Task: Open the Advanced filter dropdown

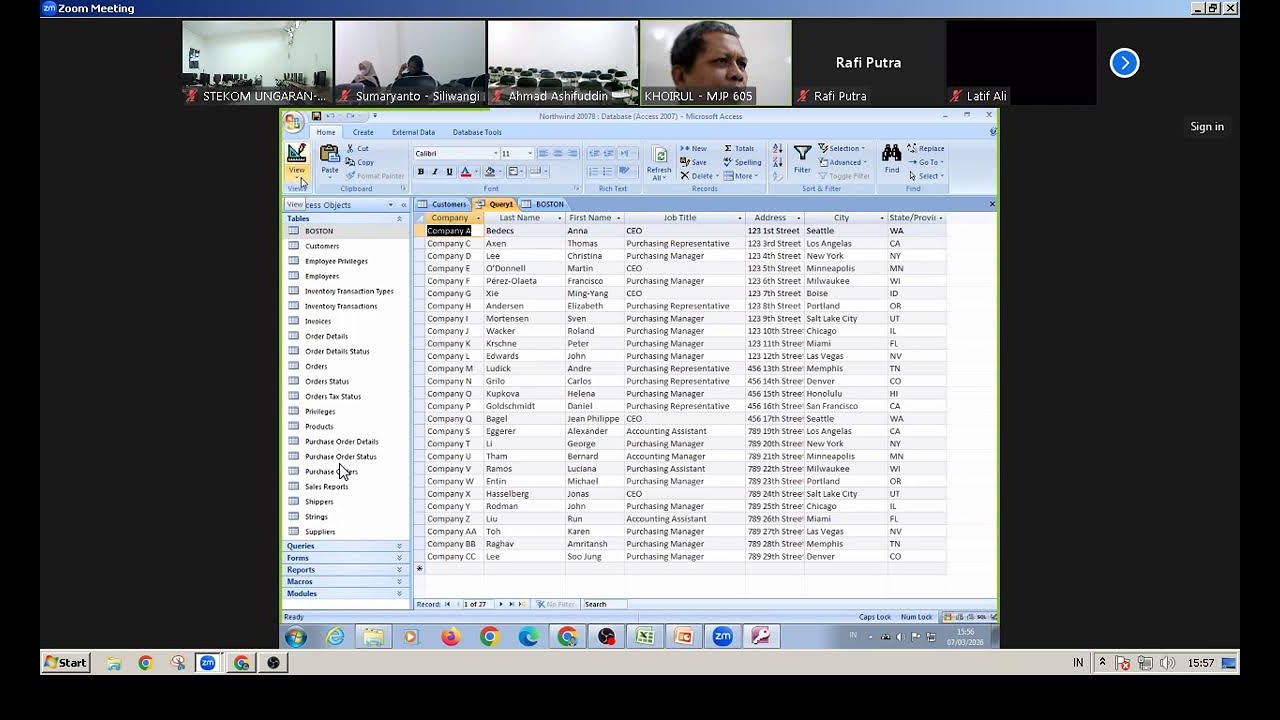Action: 842,162
